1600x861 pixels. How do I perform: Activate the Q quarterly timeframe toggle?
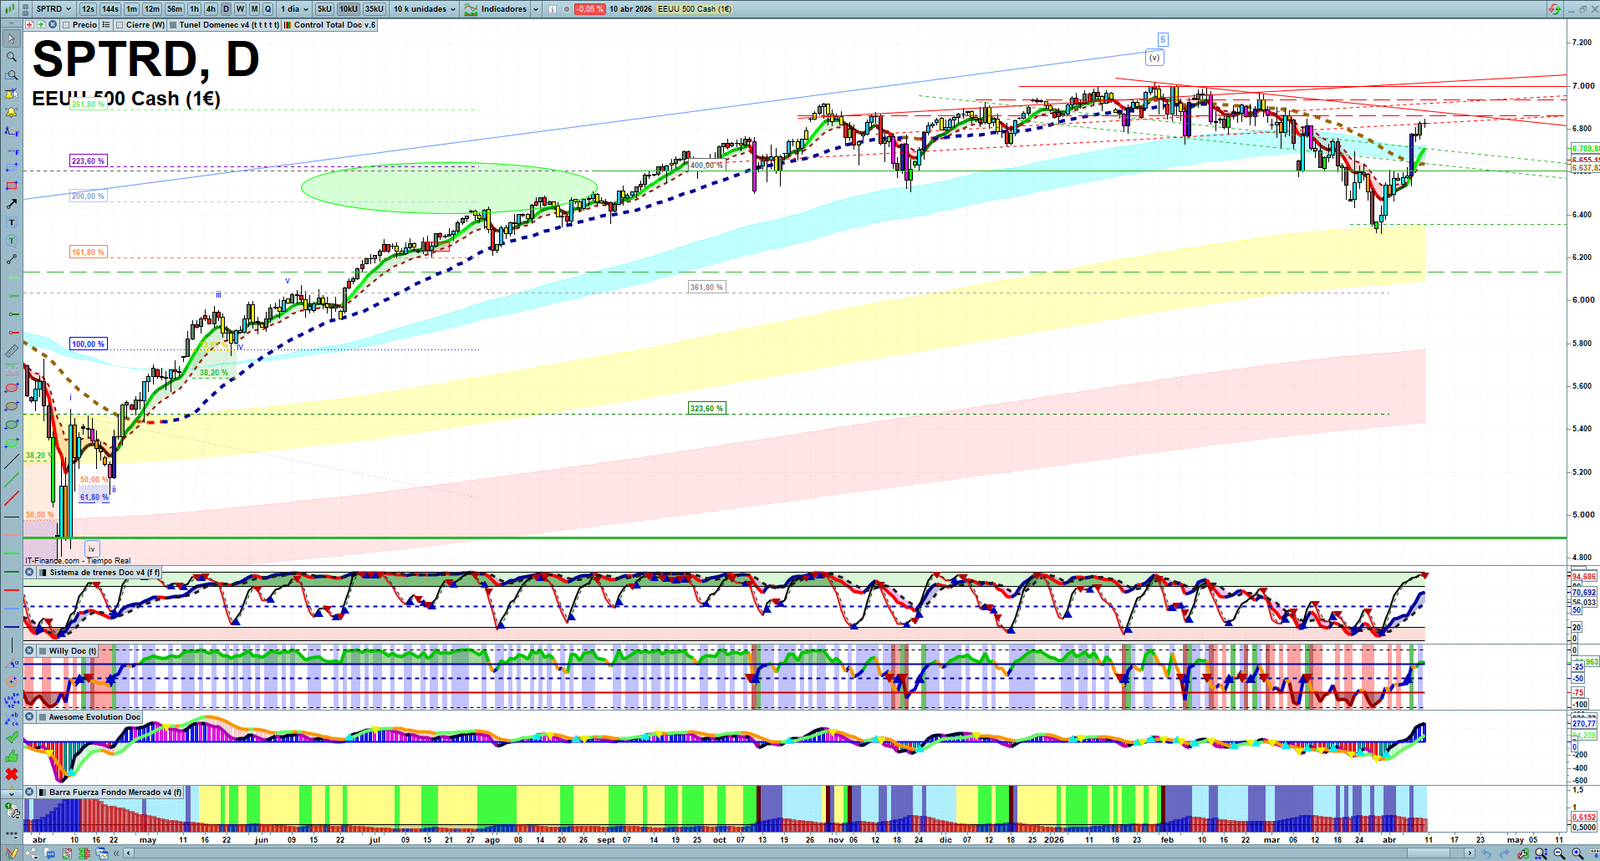tap(268, 9)
